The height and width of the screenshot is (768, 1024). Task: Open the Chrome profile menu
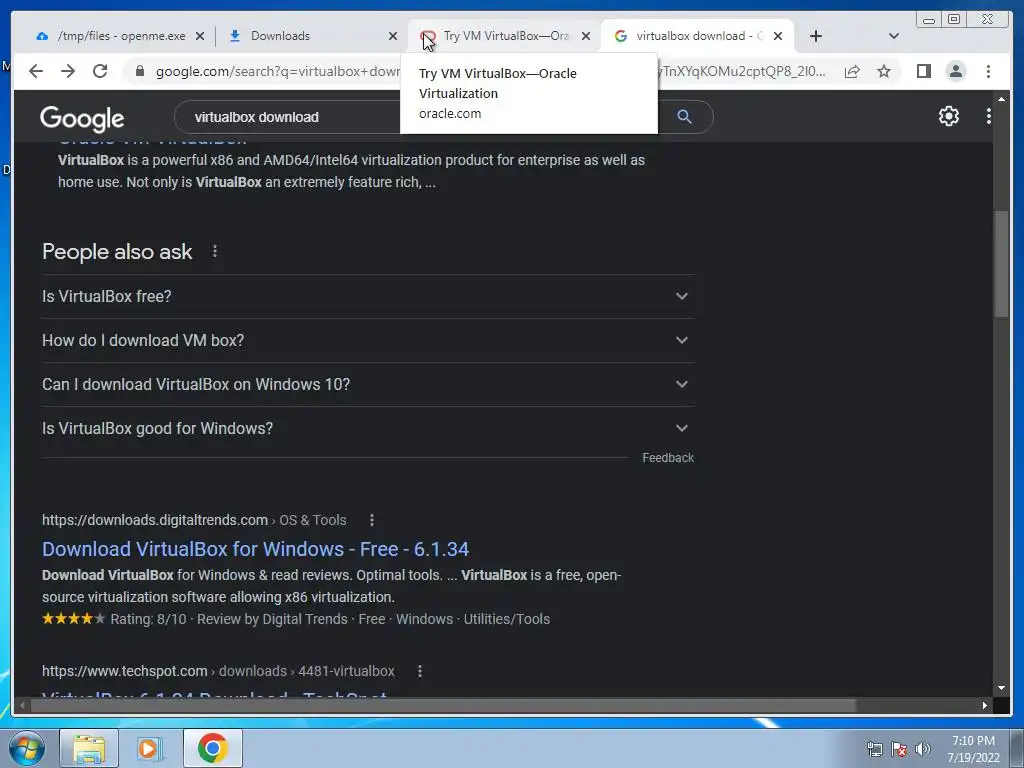click(956, 71)
